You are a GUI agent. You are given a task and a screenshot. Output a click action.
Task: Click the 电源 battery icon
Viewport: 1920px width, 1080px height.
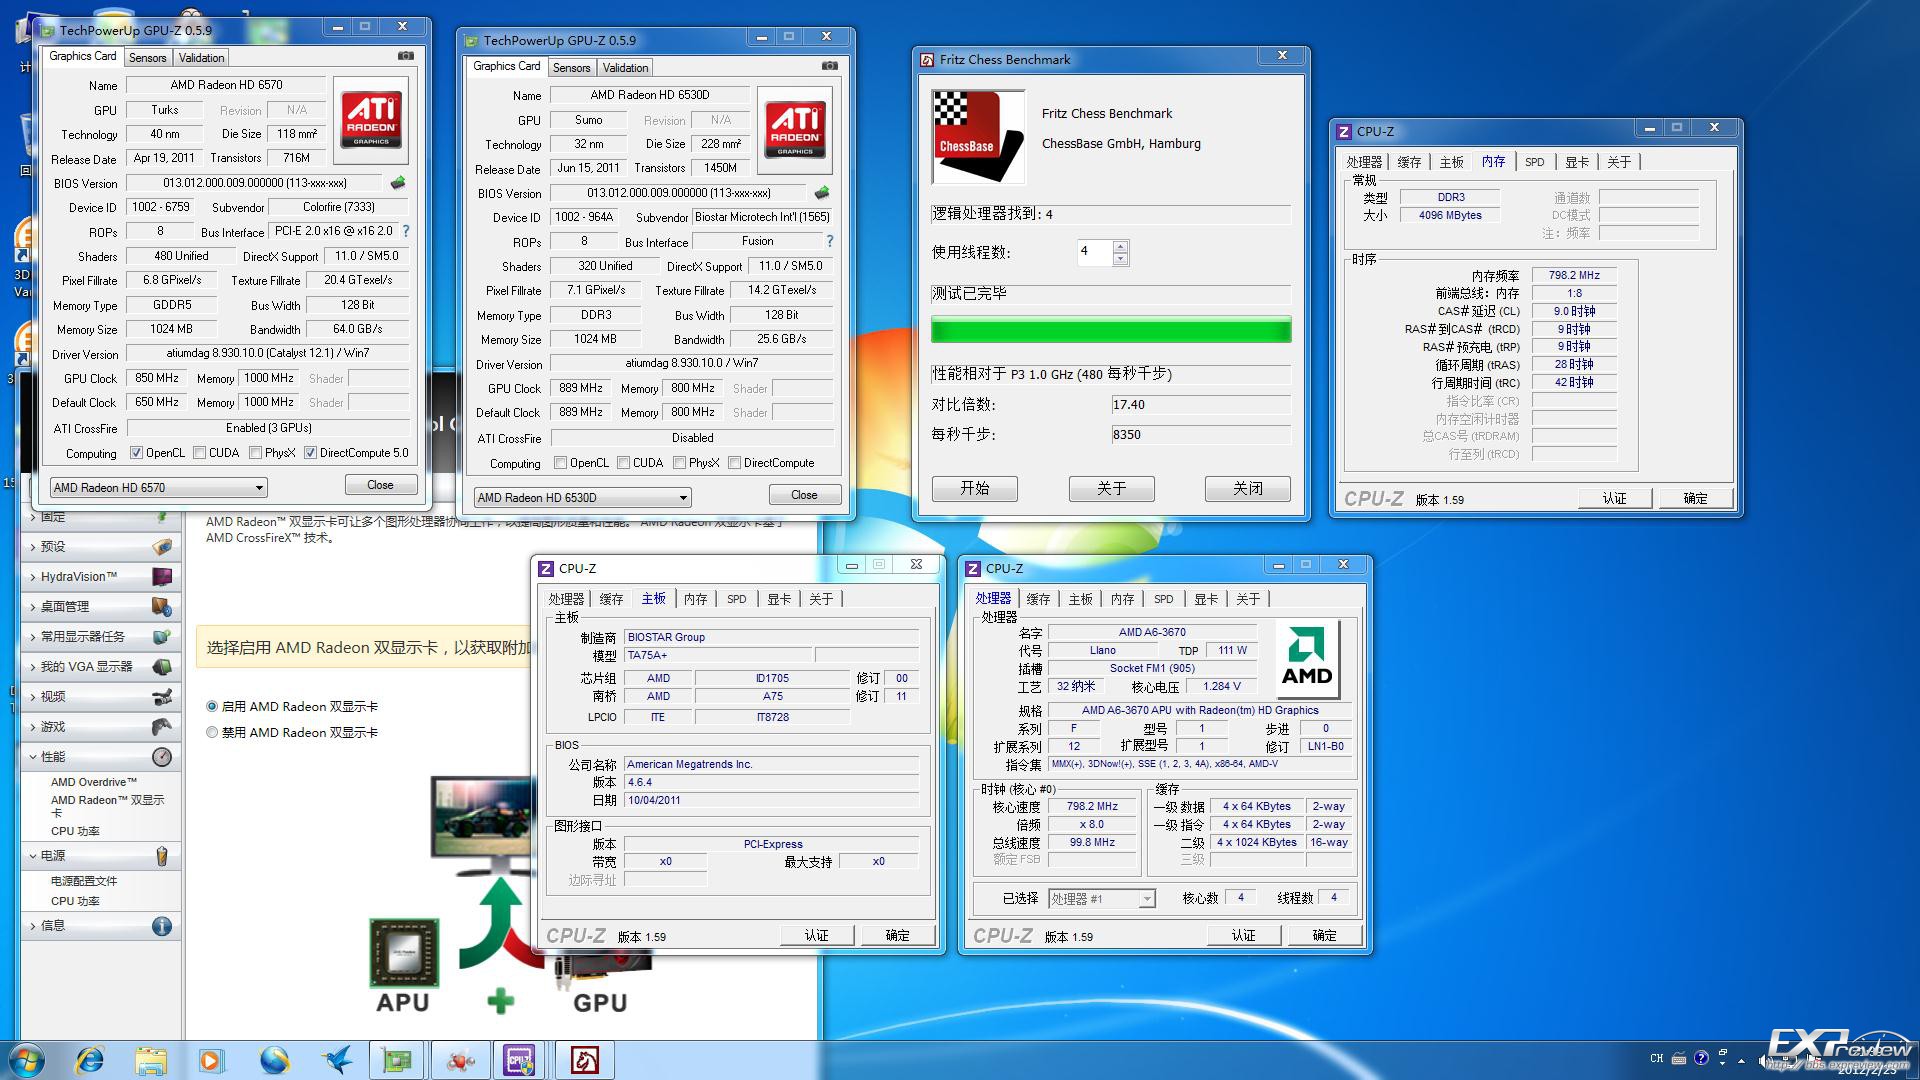click(x=162, y=856)
